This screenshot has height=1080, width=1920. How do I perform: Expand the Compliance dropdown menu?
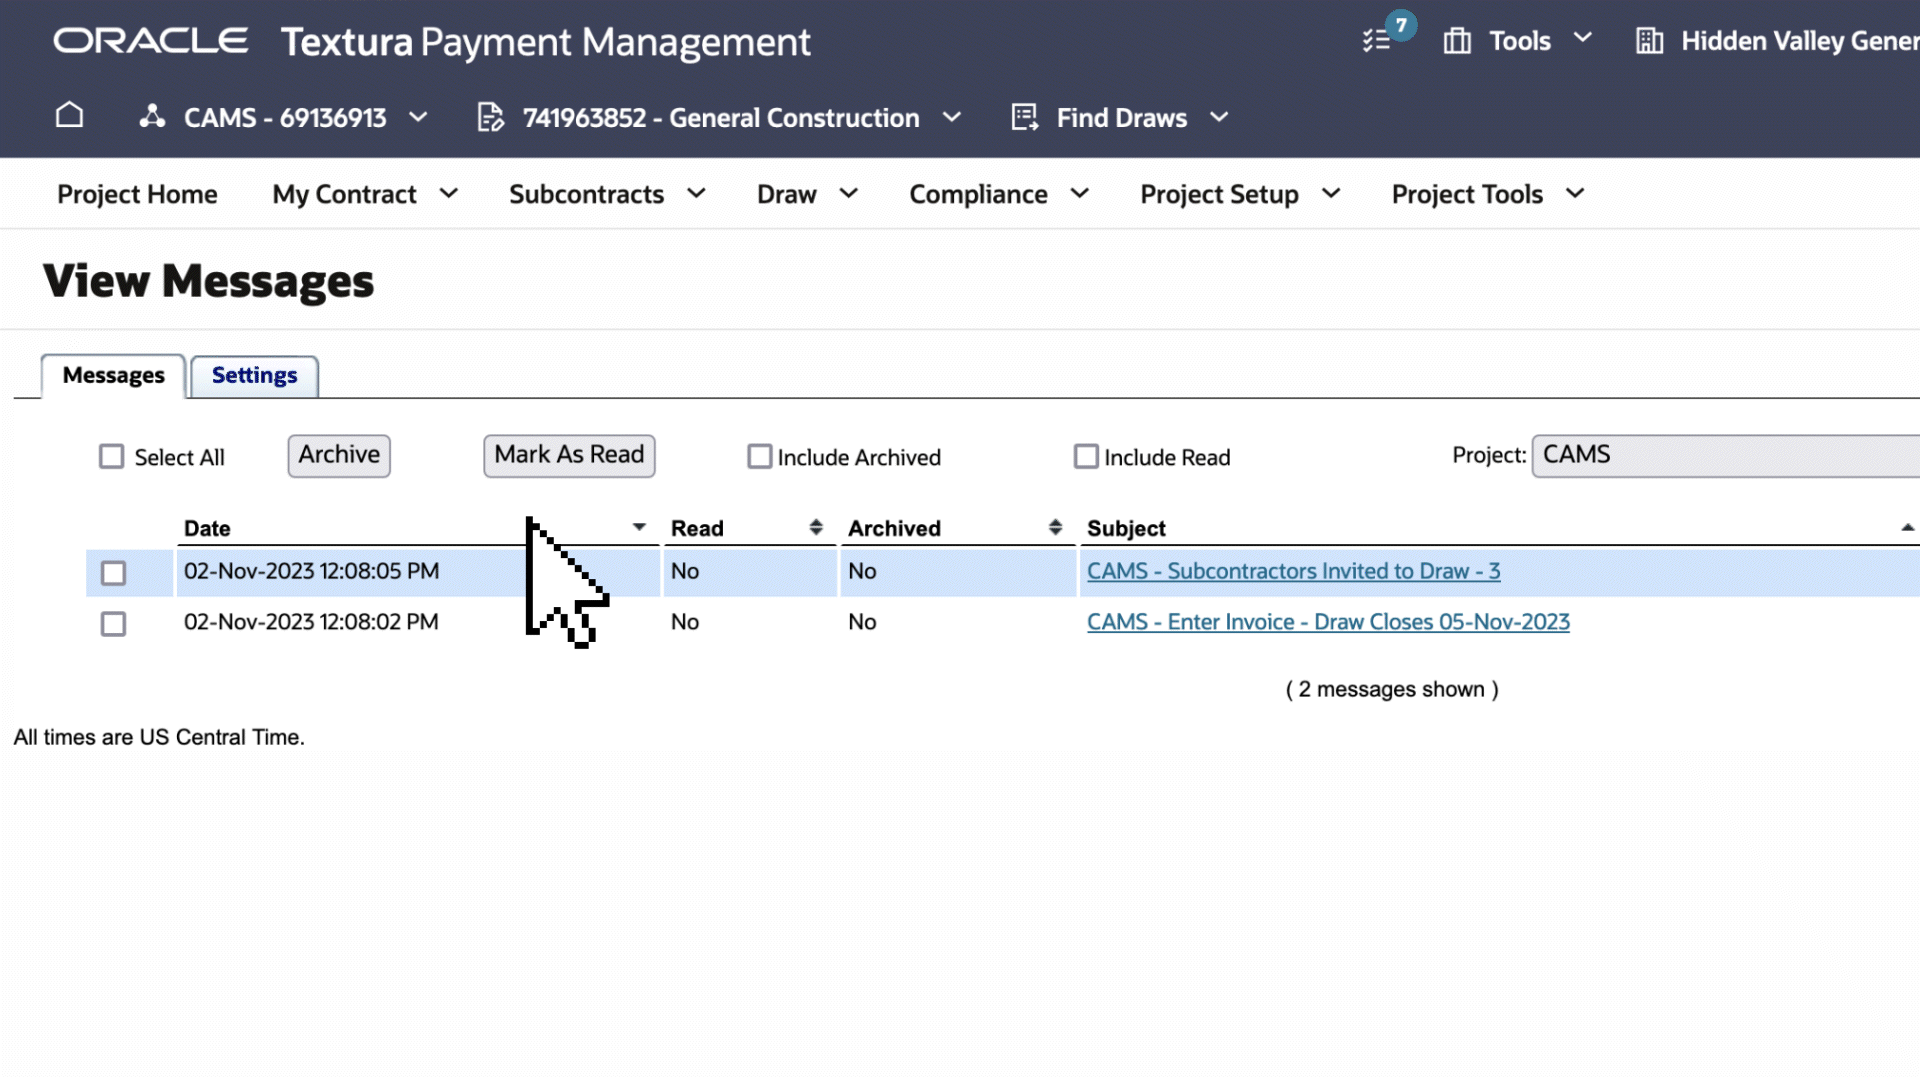tap(998, 194)
